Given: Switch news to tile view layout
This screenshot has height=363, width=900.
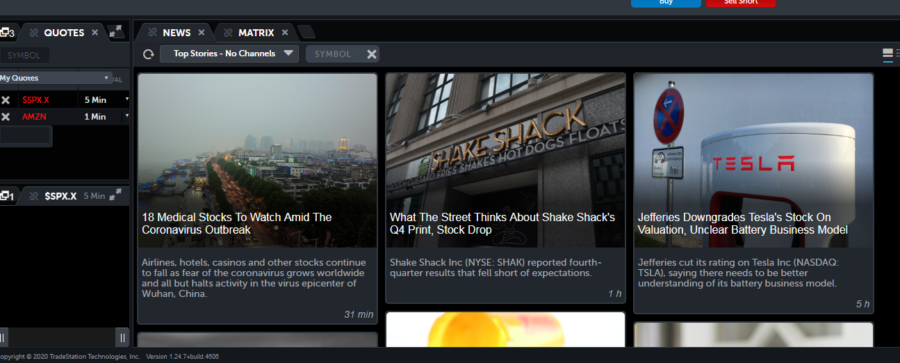Looking at the screenshot, I should [x=887, y=54].
